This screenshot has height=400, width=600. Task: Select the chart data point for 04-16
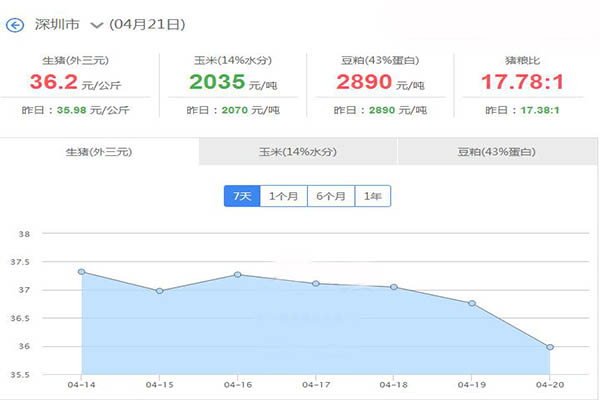tap(237, 274)
